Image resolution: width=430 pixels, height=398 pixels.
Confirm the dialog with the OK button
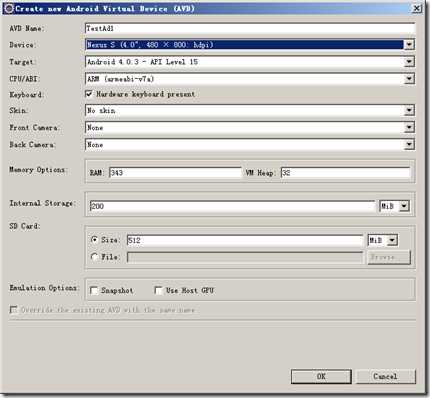(x=321, y=376)
